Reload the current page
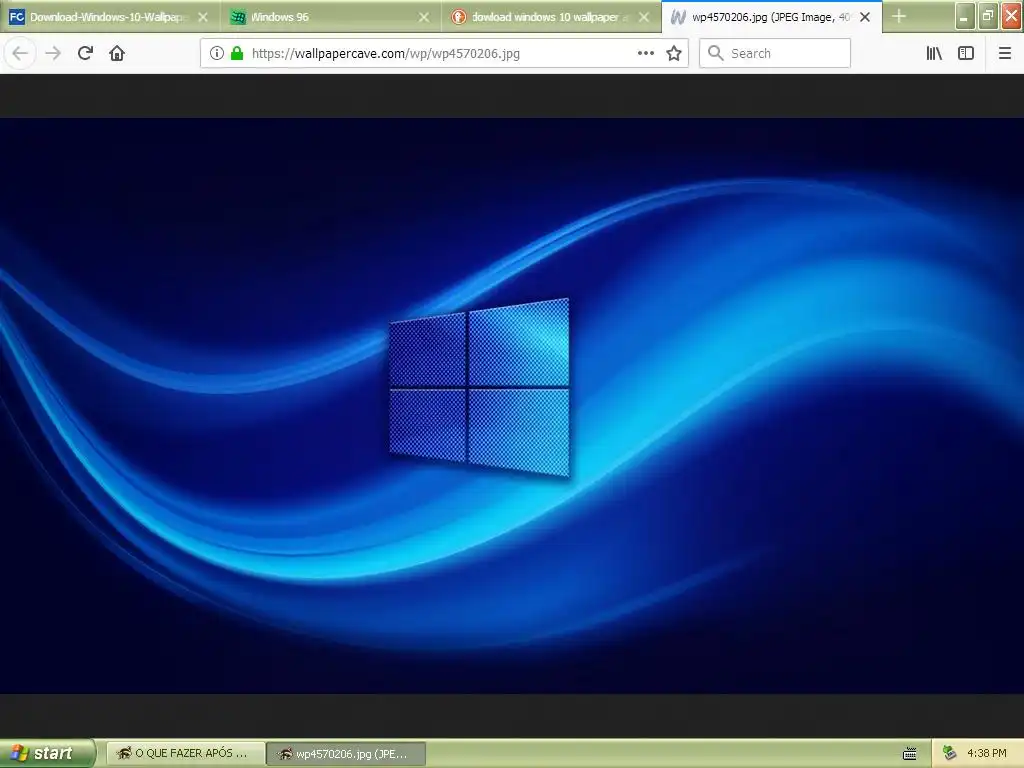This screenshot has height=768, width=1024. 85,53
